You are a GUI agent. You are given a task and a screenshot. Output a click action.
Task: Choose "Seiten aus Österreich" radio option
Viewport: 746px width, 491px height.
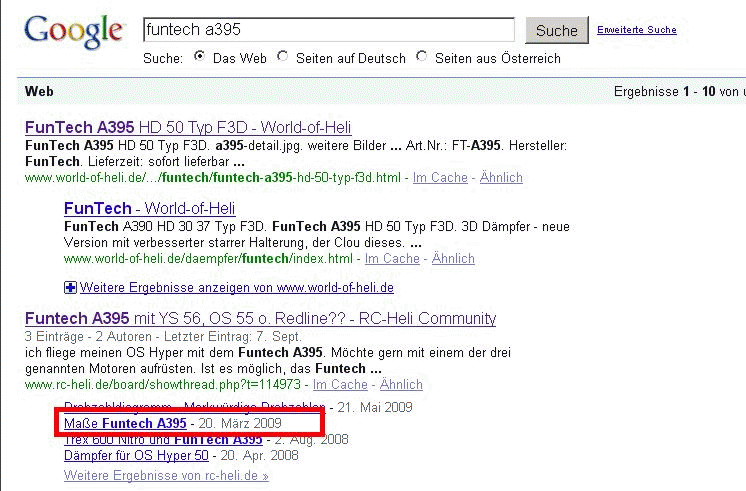coord(421,57)
